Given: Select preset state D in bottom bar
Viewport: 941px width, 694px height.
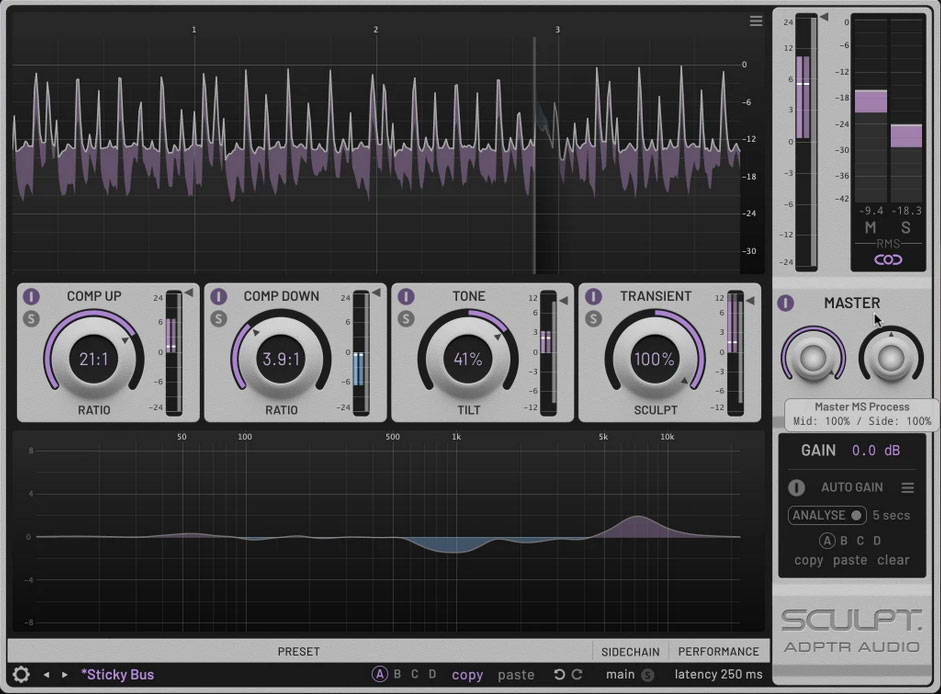Looking at the screenshot, I should click(432, 674).
